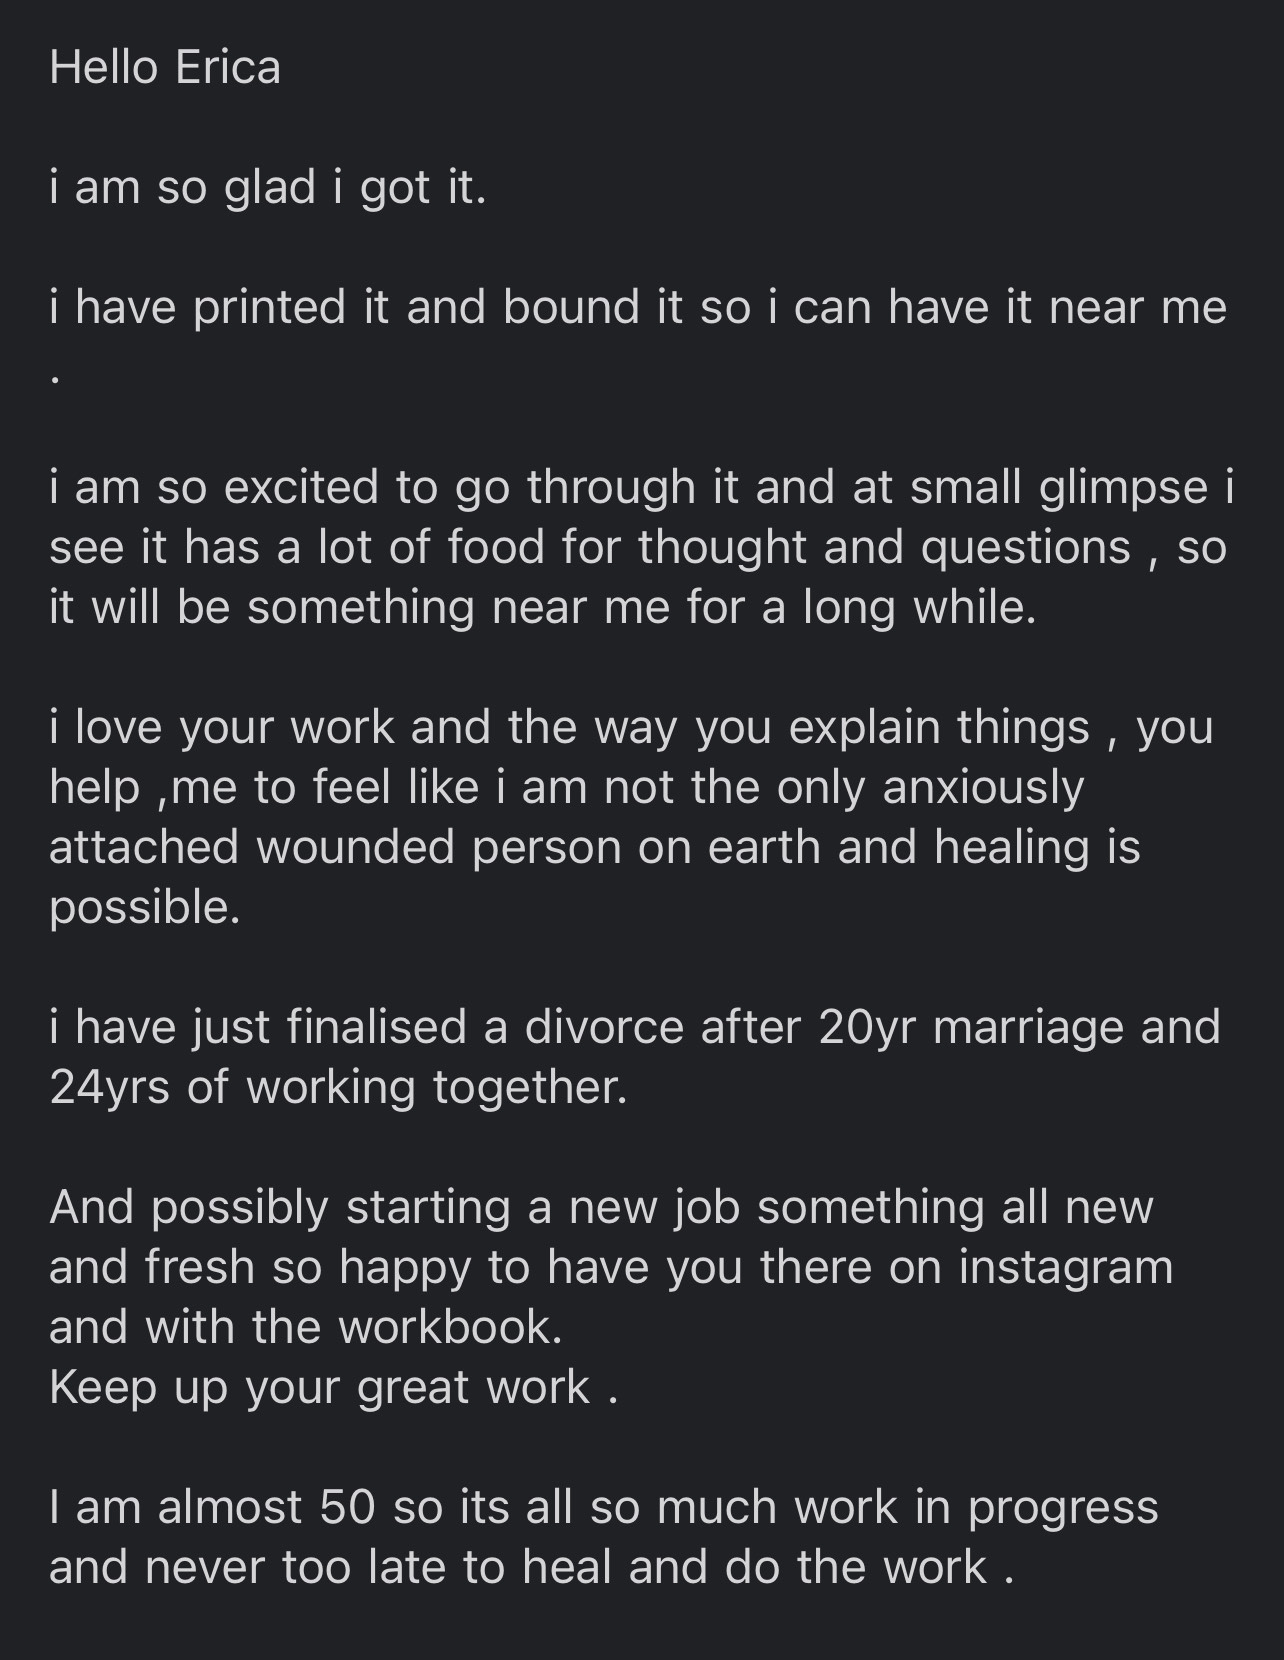Click the word 'excited' in the message
1284x1660 pixels.
pos(300,487)
